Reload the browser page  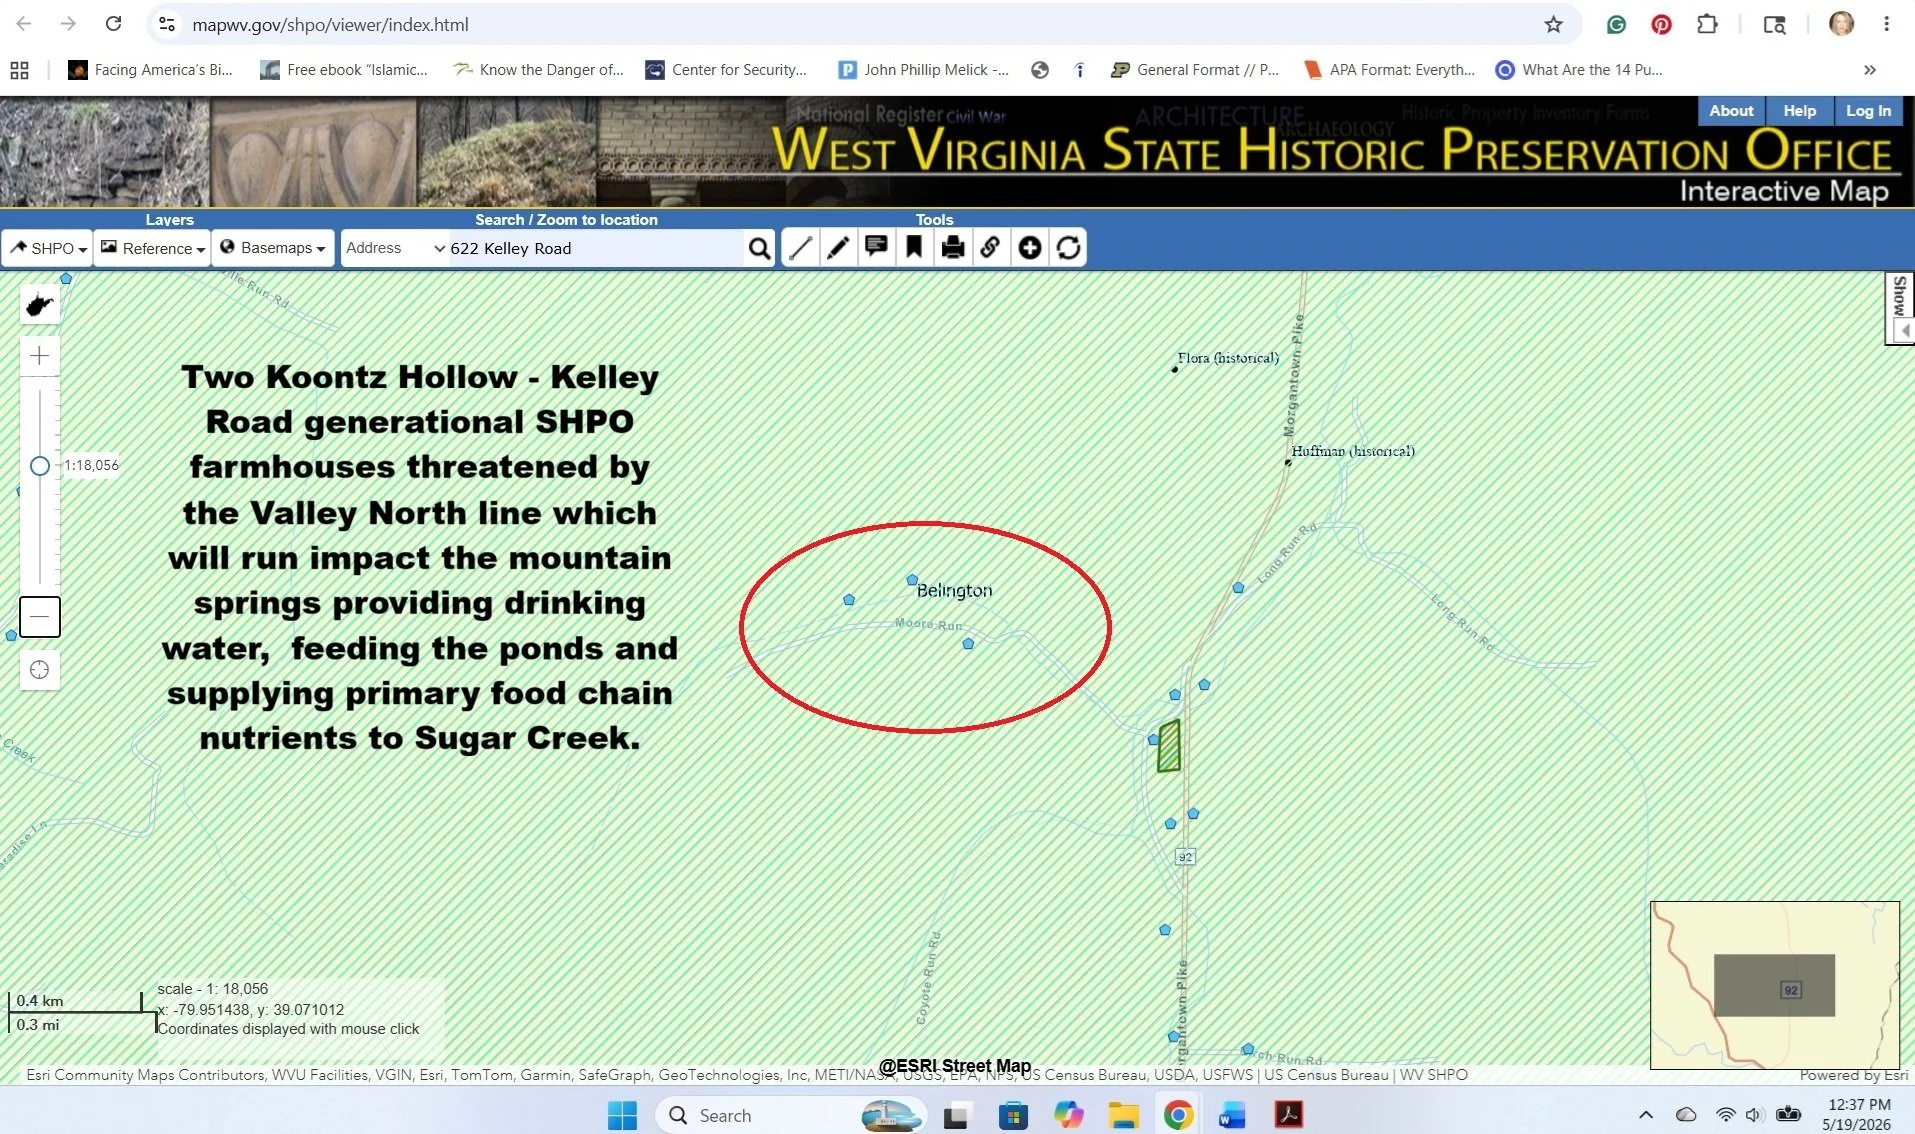113,24
